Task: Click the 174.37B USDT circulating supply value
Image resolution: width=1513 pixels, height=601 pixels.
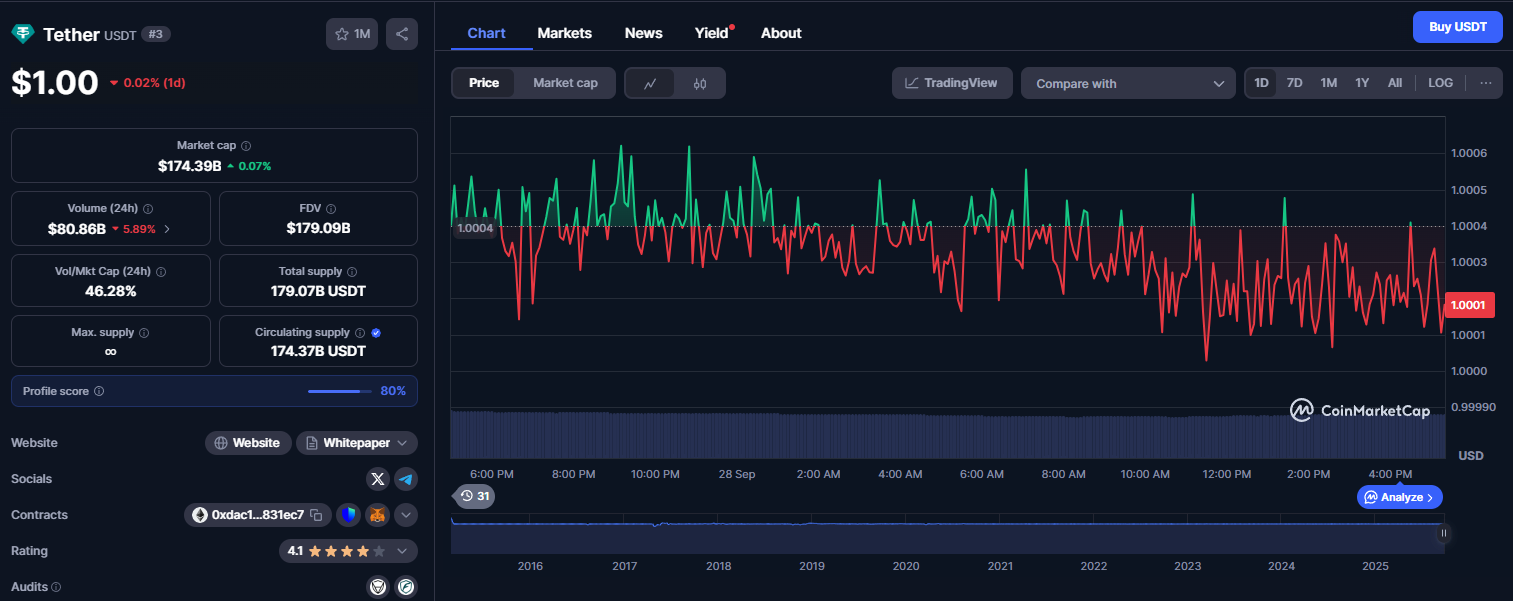Action: [x=318, y=351]
